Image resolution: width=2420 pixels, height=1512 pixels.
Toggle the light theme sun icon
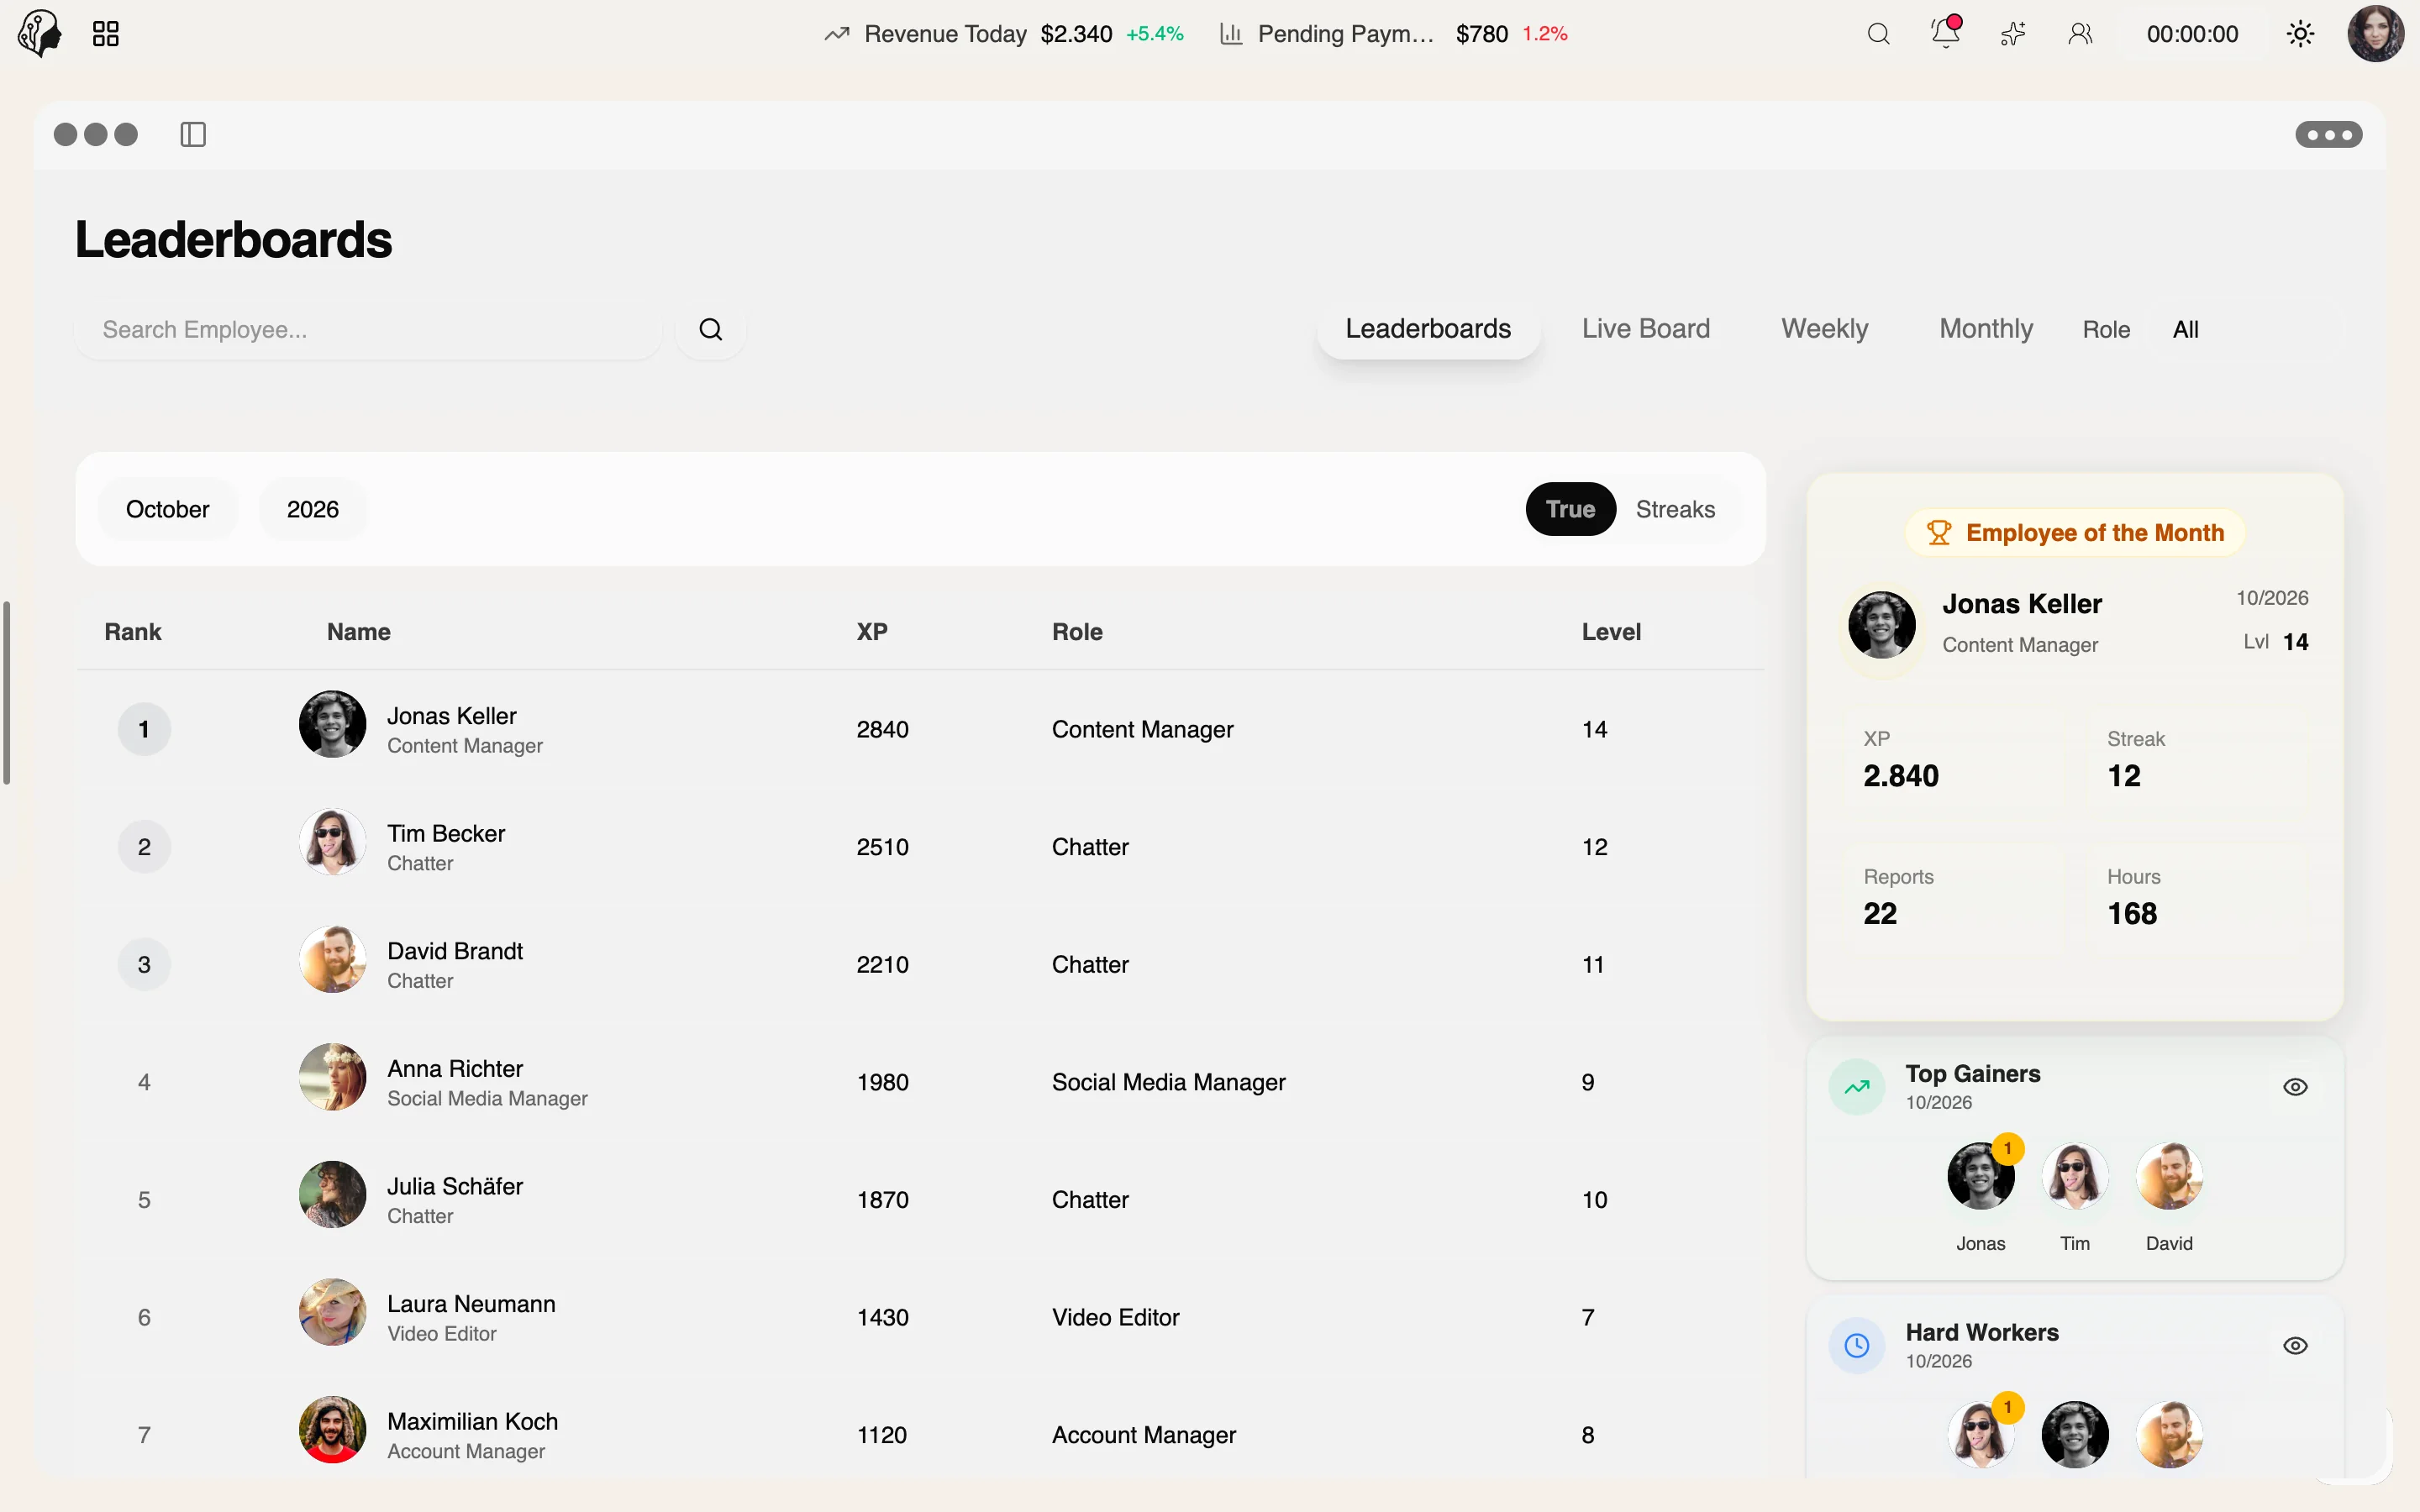[x=2300, y=34]
